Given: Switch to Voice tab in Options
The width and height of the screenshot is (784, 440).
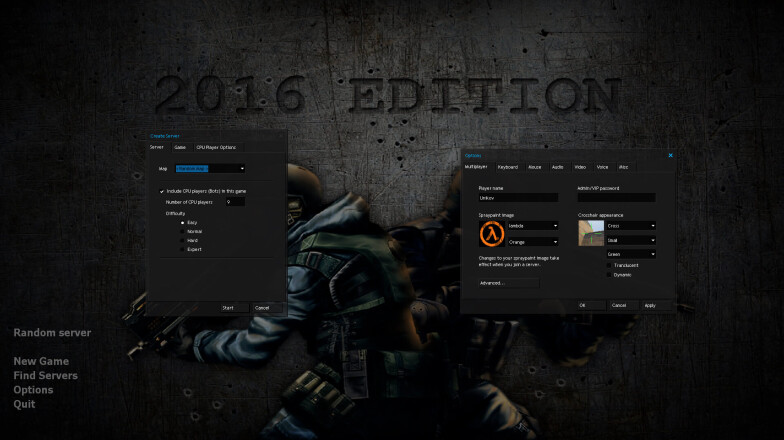Looking at the screenshot, I should point(602,167).
